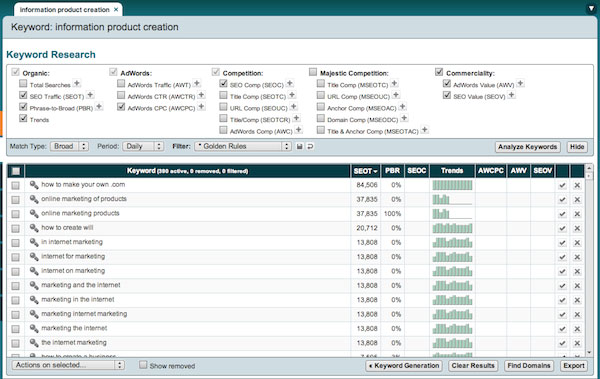Click the plus icon next to Title Comp (MSEOTC)

click(395, 83)
